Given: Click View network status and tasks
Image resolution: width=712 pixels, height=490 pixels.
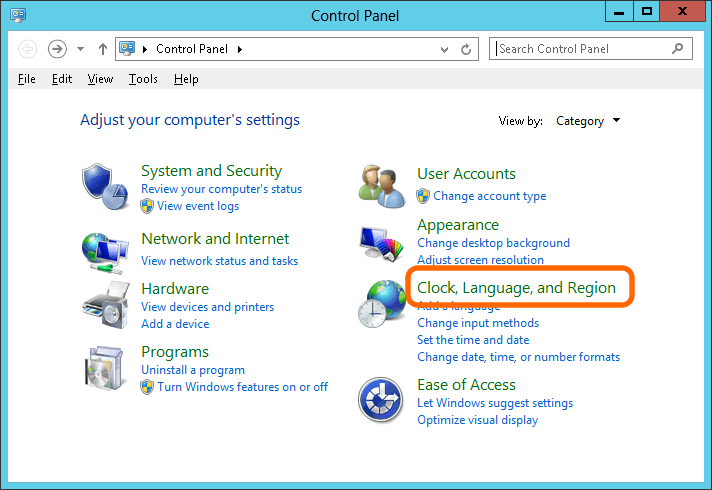Looking at the screenshot, I should tap(220, 261).
